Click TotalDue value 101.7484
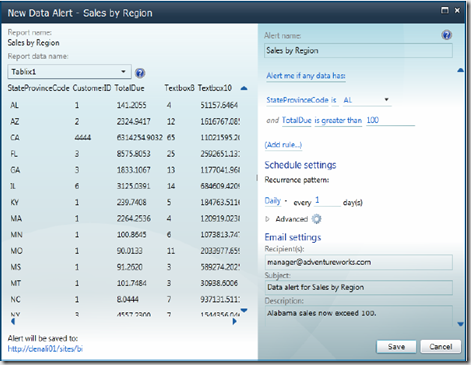Image resolution: width=471 pixels, height=365 pixels. (131, 283)
